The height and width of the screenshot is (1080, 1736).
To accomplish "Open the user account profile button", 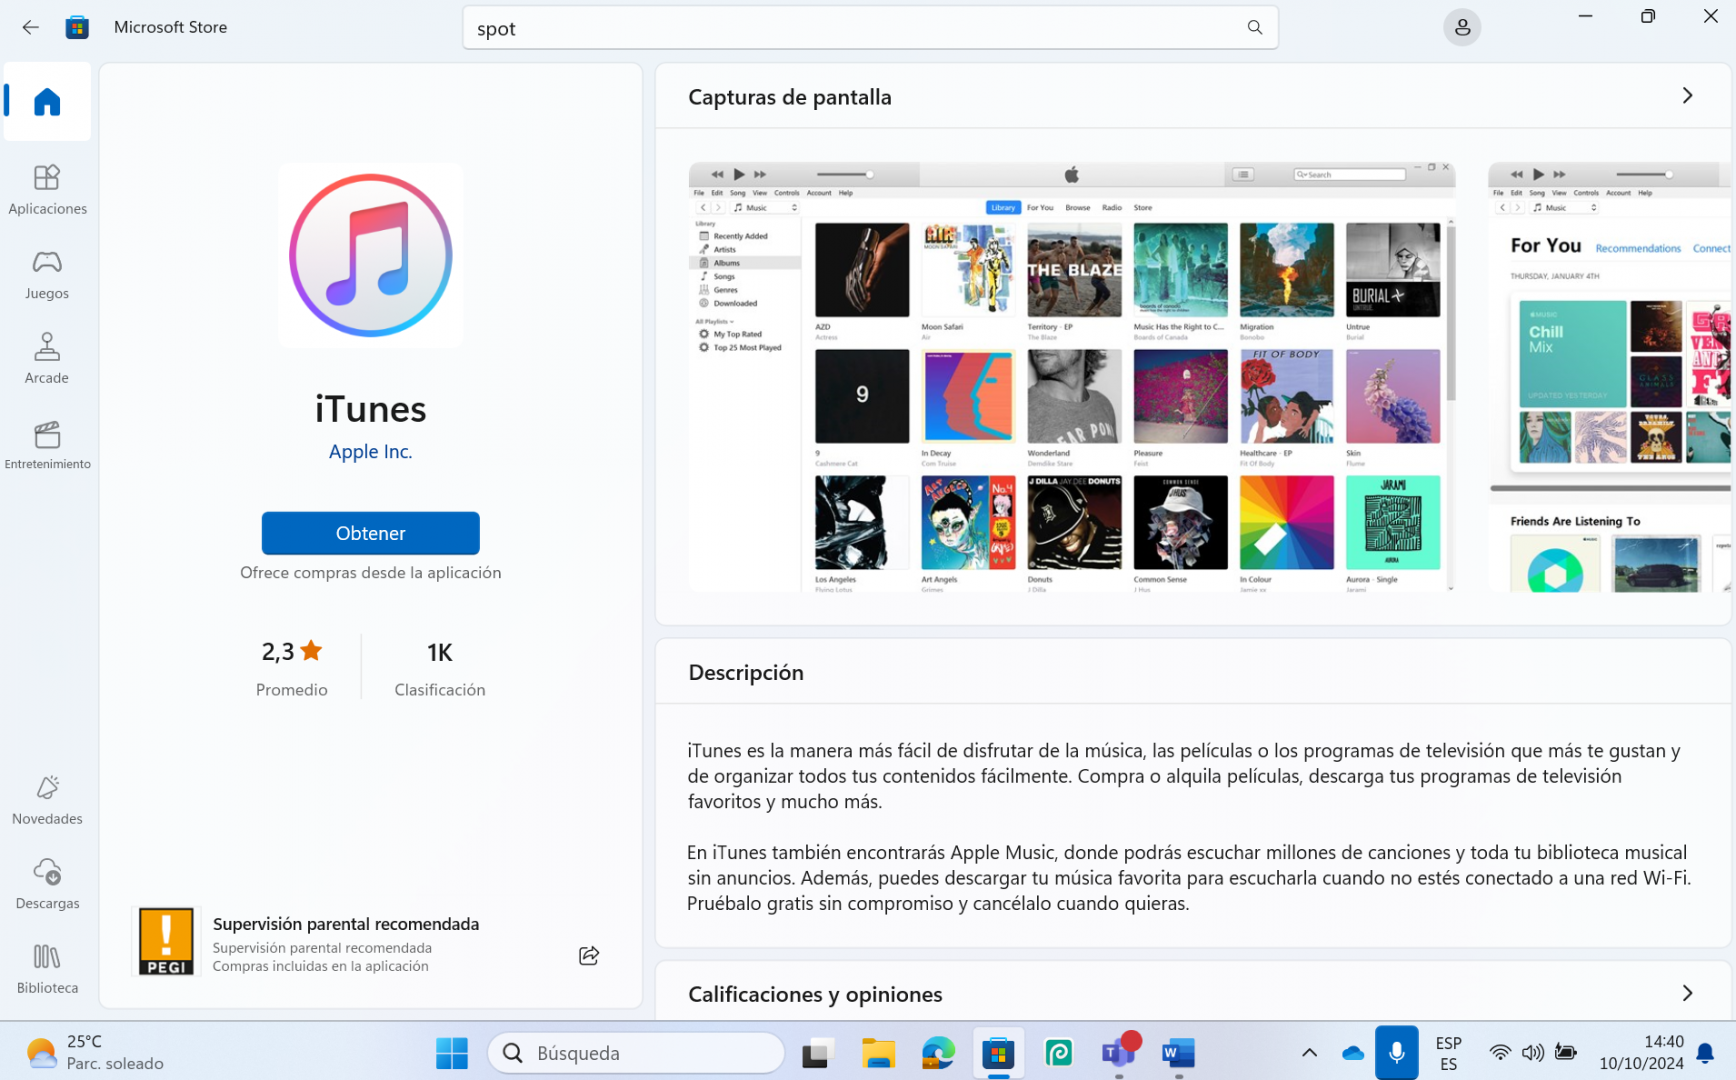I will click(1461, 27).
